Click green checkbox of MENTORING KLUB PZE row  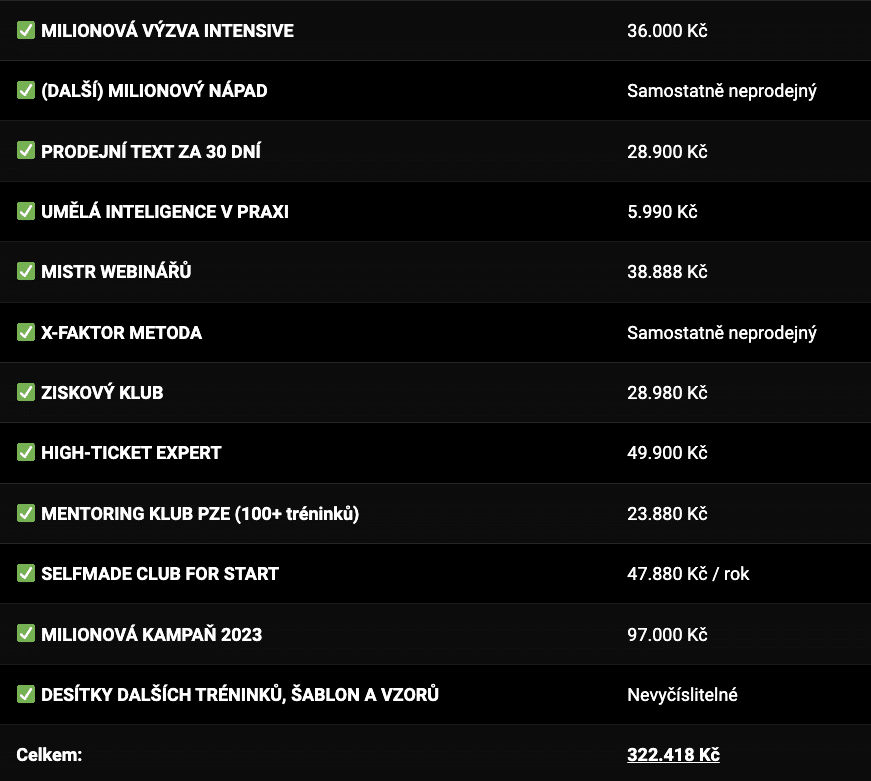[x=26, y=513]
